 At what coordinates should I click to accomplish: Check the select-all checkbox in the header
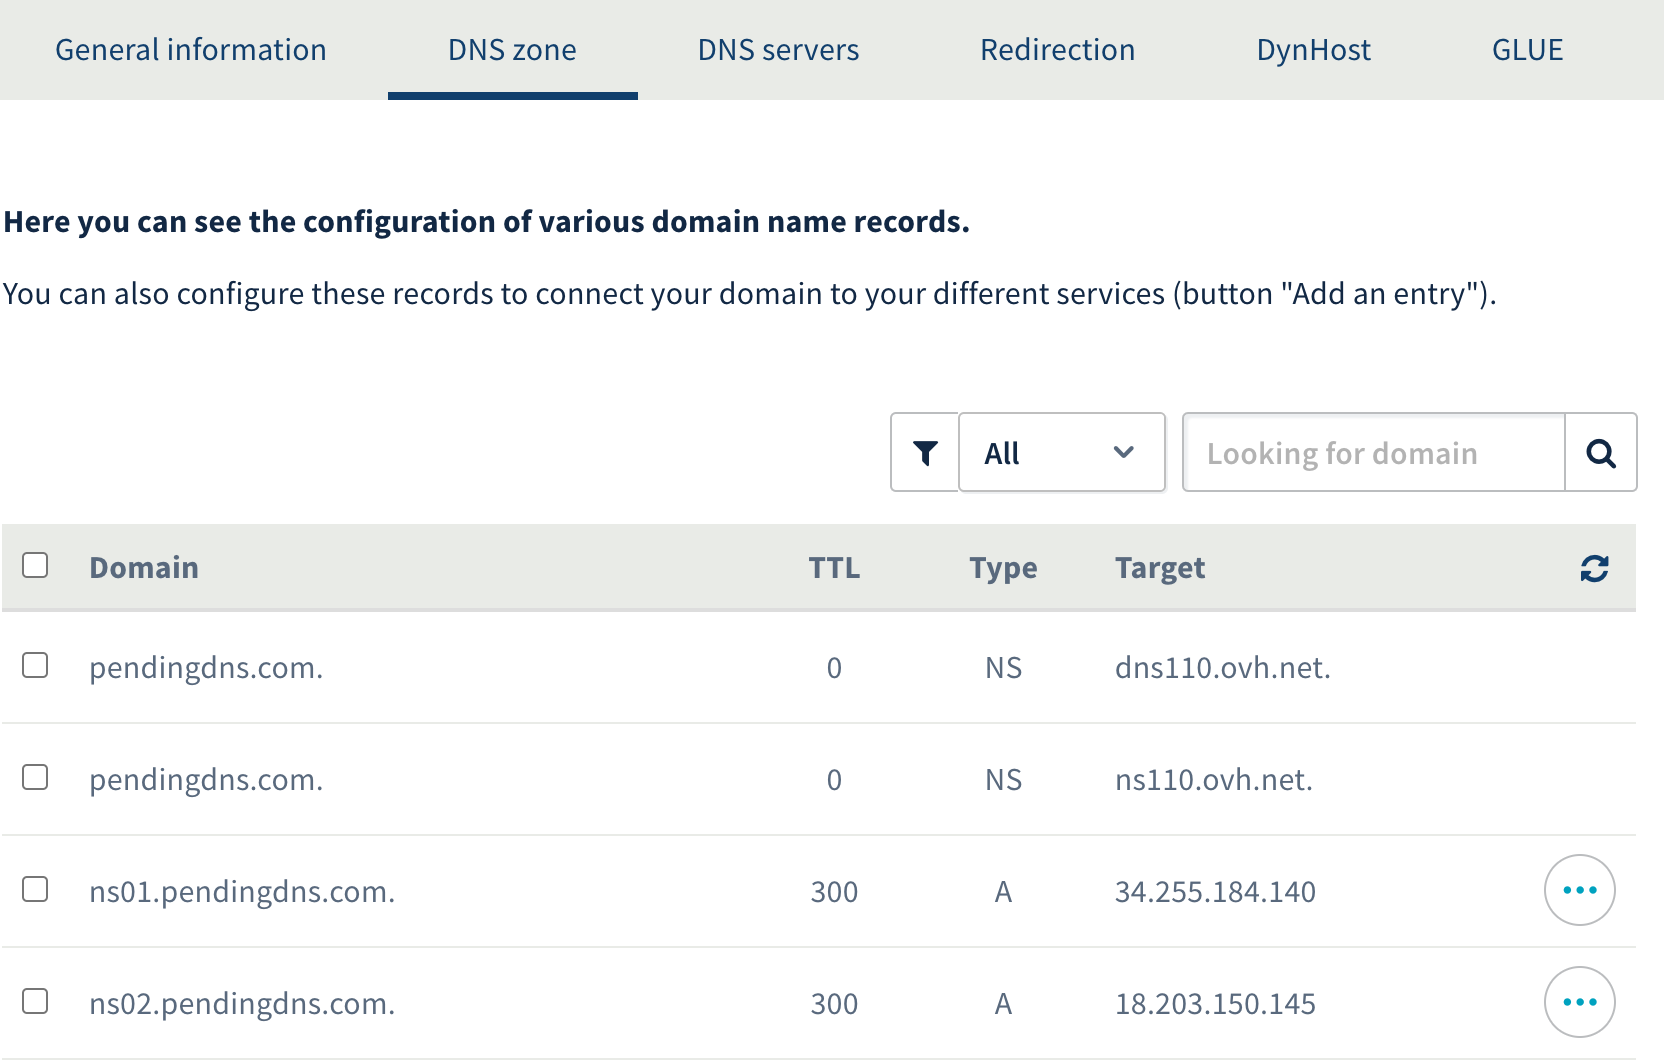click(x=35, y=566)
